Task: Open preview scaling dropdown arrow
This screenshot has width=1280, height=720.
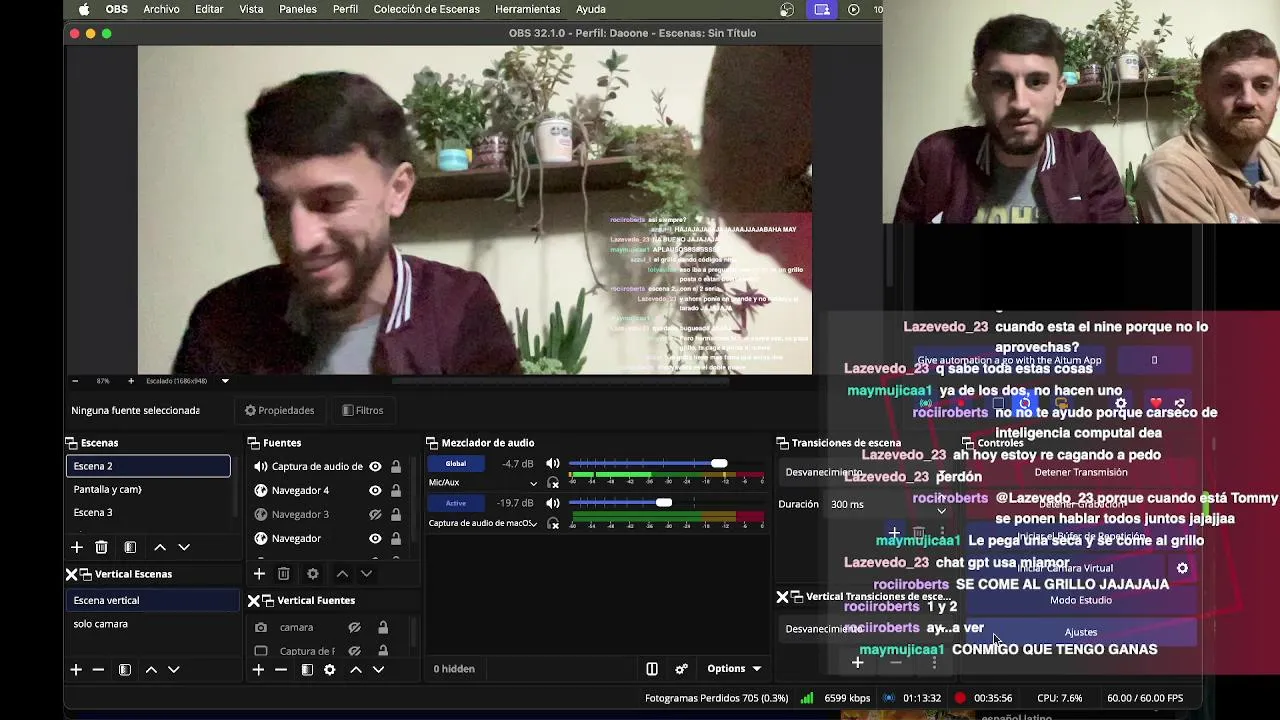Action: (225, 381)
